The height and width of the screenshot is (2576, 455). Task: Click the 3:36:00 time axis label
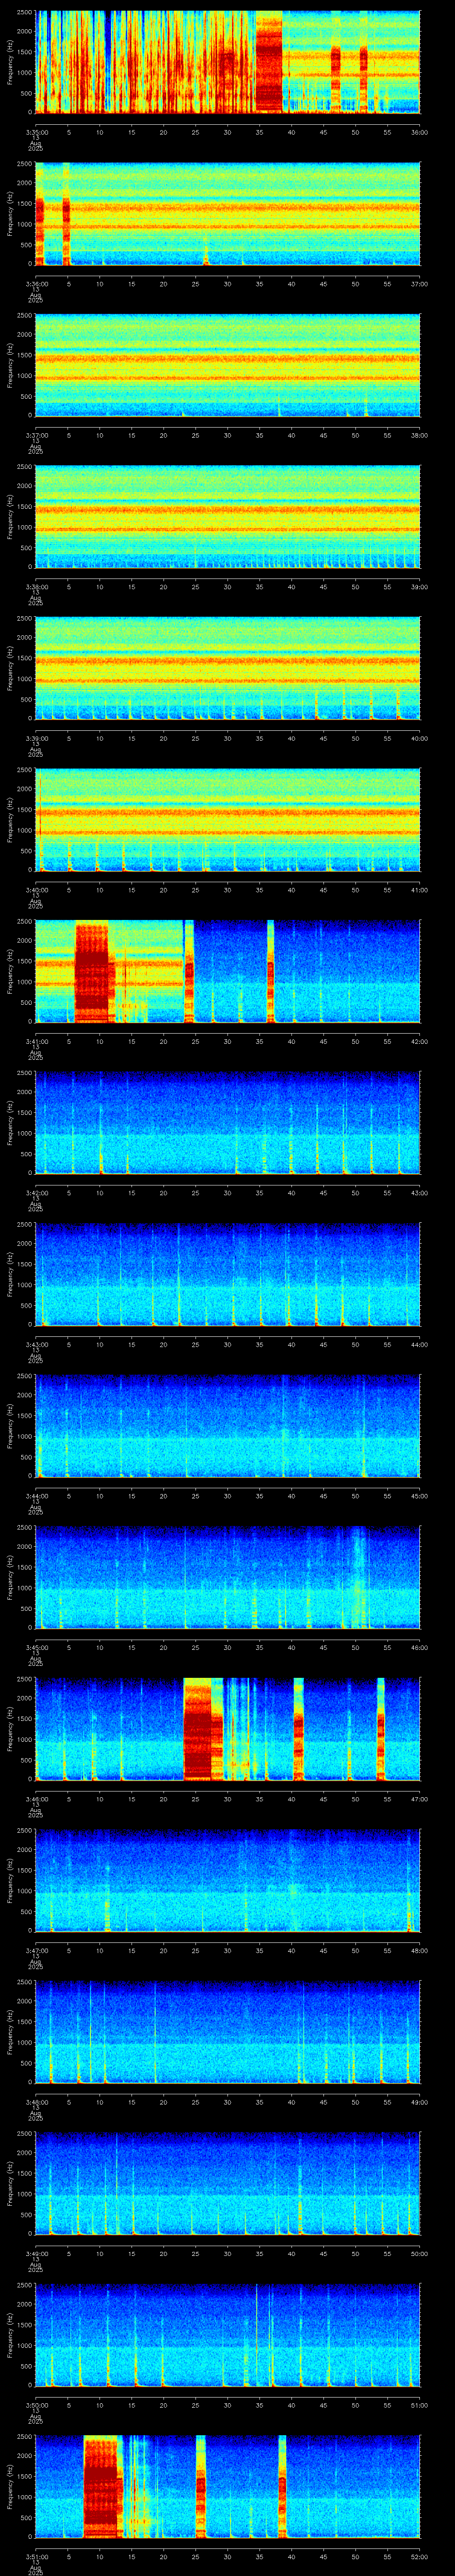36,284
